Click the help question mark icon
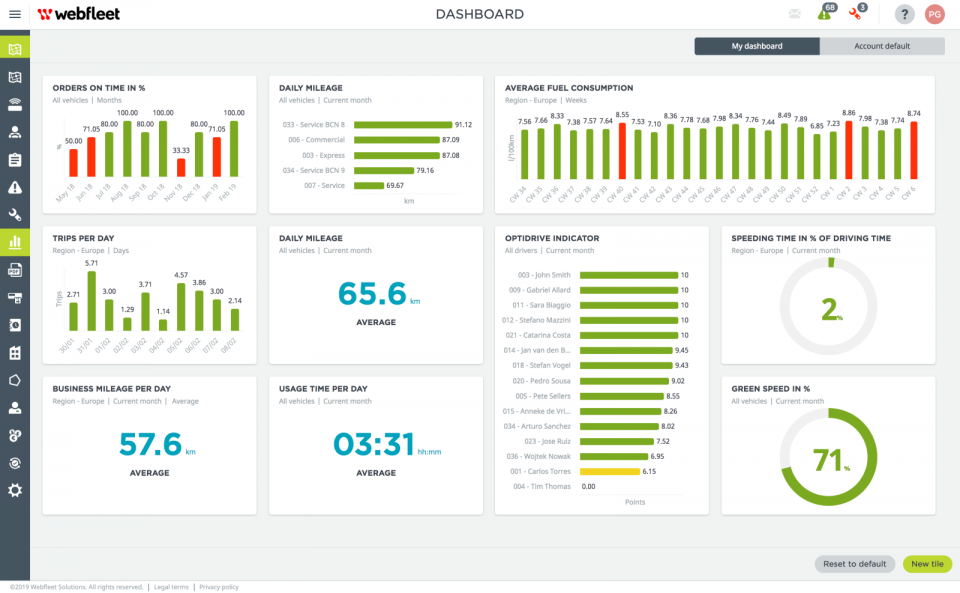This screenshot has width=960, height=593. [905, 14]
